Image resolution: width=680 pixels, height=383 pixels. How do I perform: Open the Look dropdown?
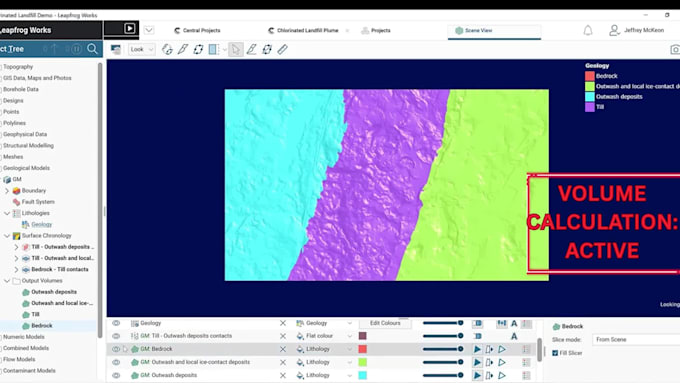pos(141,49)
